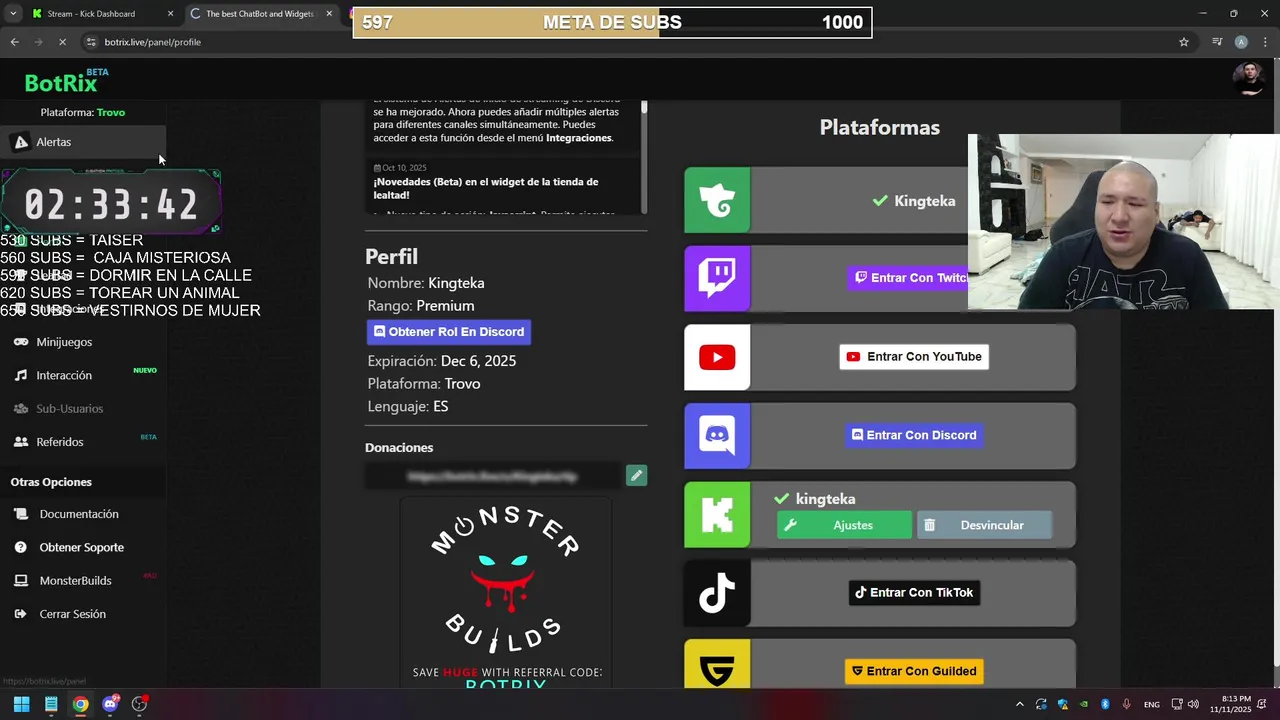Click the Alertas bell icon
Image resolution: width=1280 pixels, height=720 pixels.
tap(21, 142)
